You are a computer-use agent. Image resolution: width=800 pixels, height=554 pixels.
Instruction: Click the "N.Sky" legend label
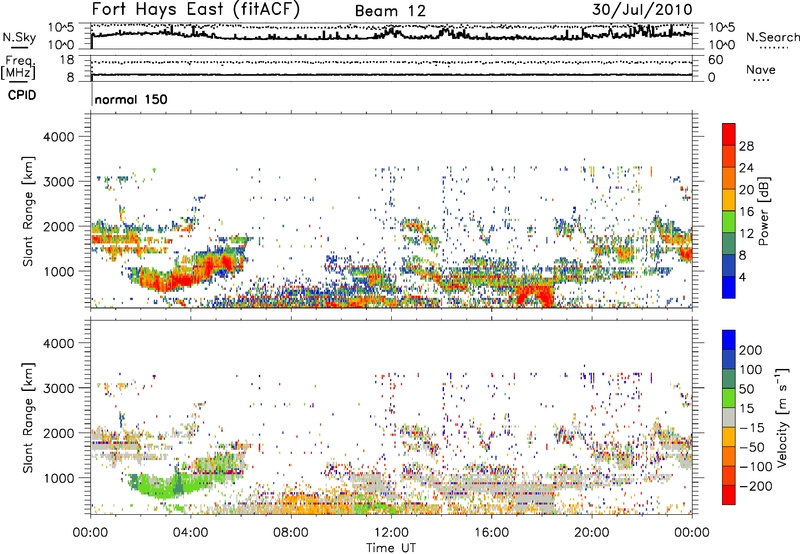click(x=19, y=37)
